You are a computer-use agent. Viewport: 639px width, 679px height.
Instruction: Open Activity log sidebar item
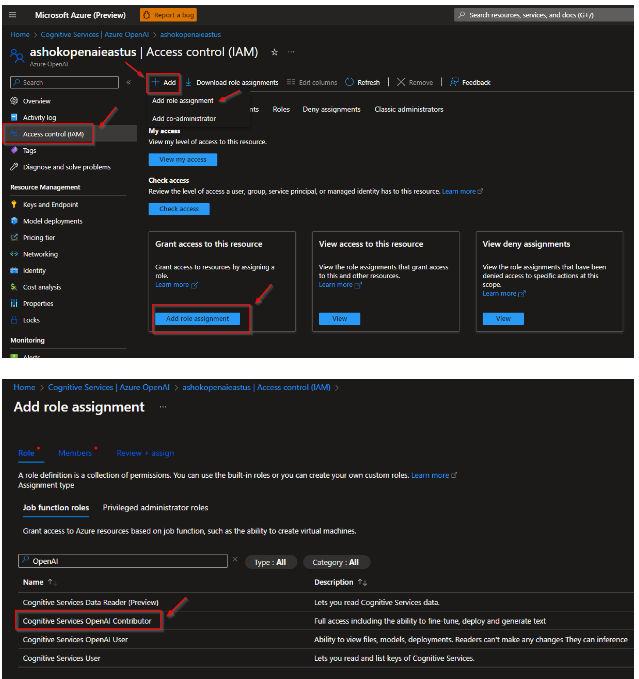click(x=39, y=117)
